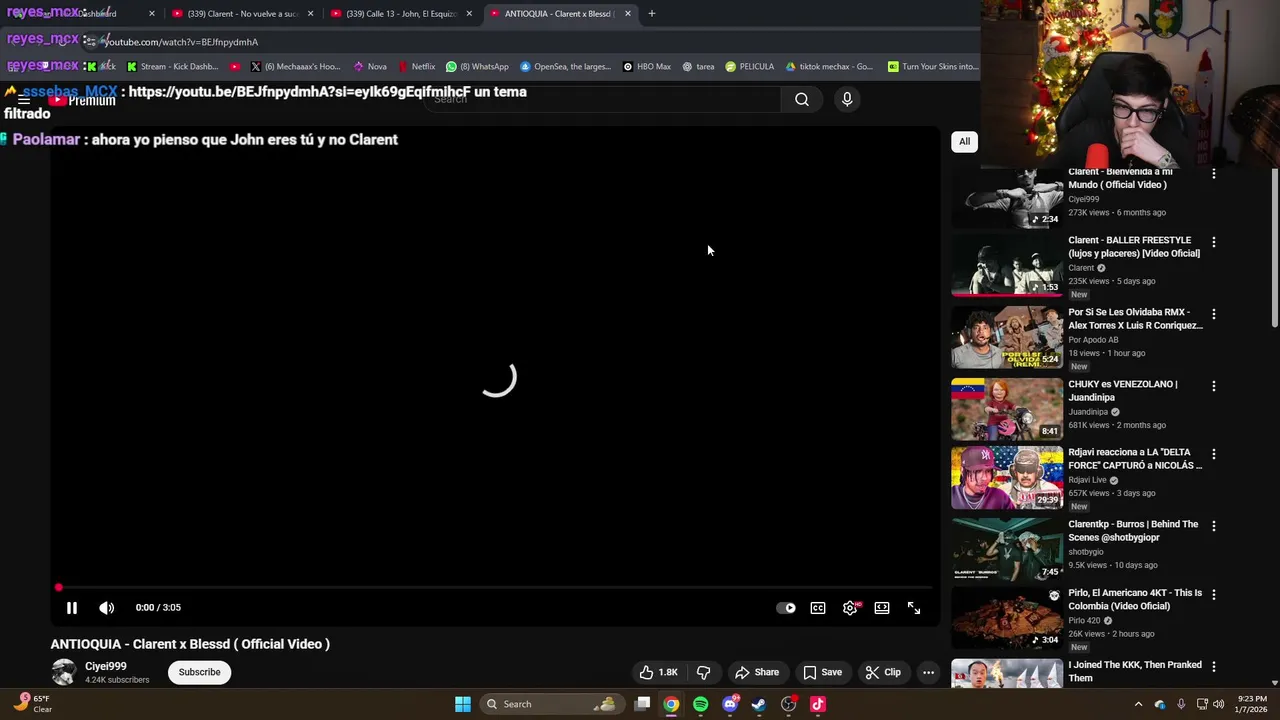
Task: Open OpenSea bookmark
Action: tap(565, 67)
